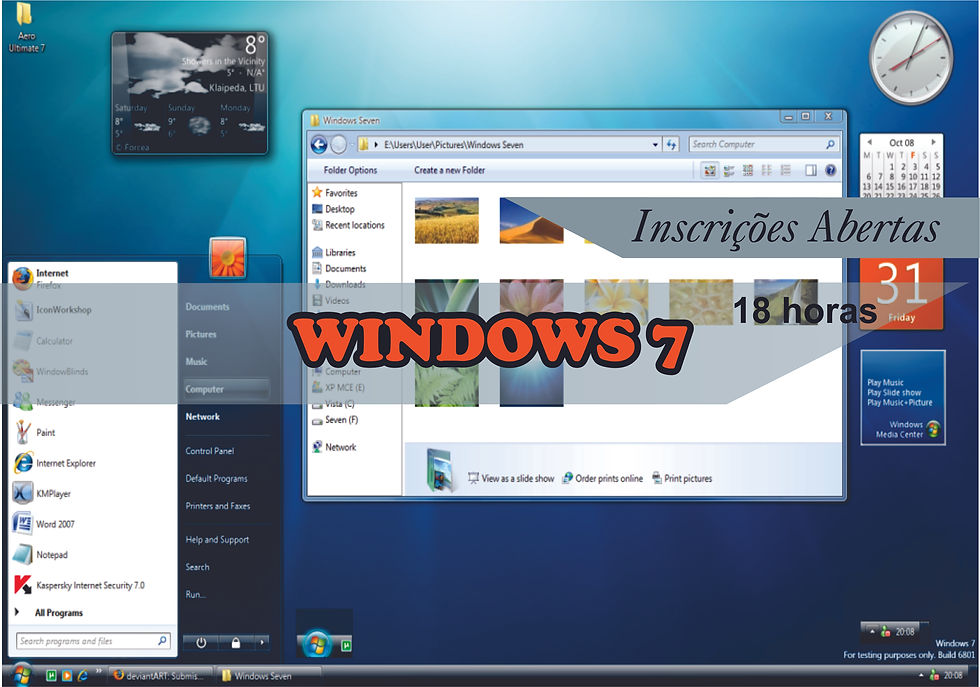Viewport: 980px width, 687px height.
Task: Select Favorites in explorer navigation pane
Action: pos(334,193)
